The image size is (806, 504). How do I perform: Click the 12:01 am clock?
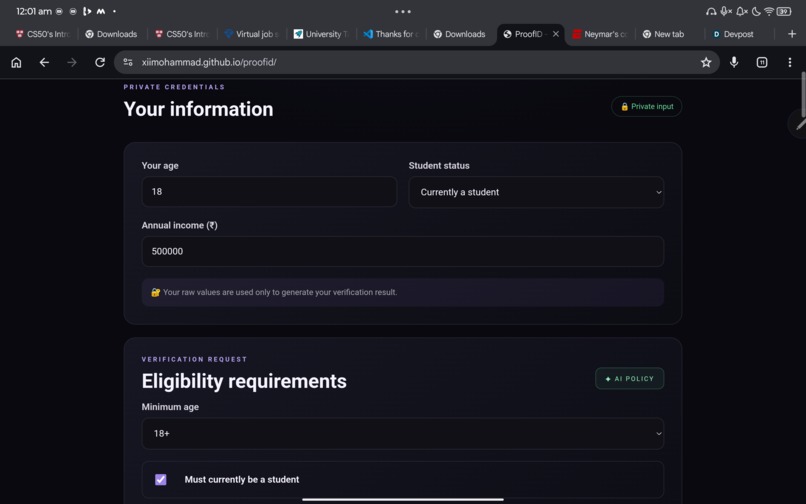34,11
